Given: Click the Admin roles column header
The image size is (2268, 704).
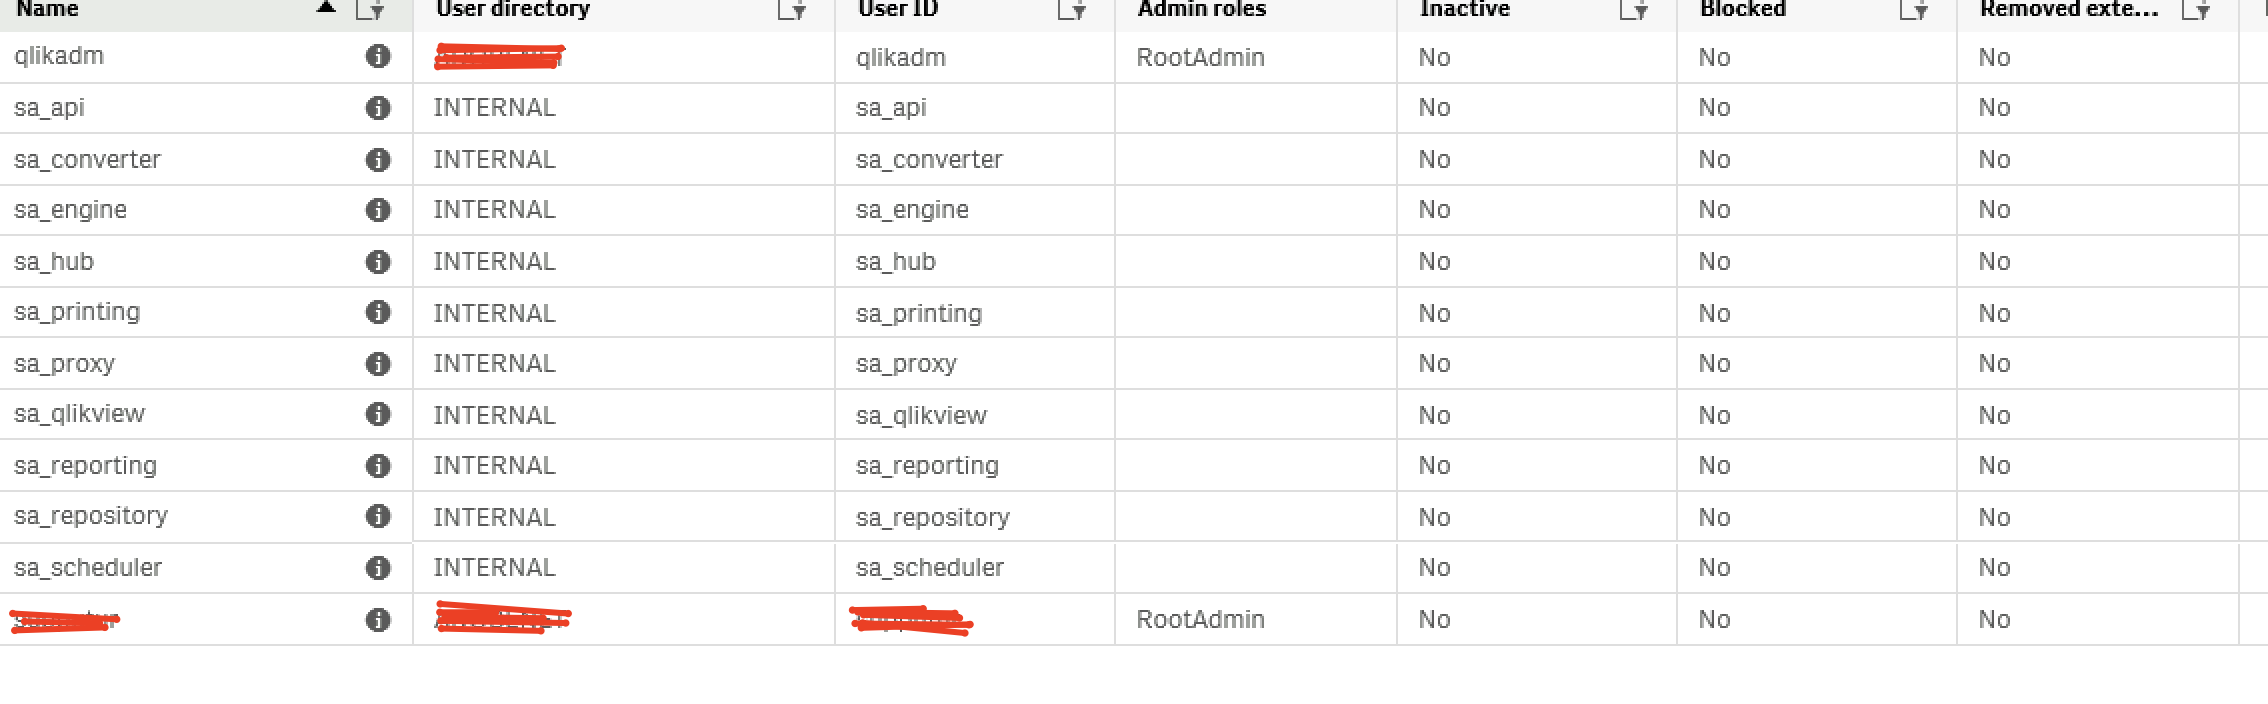Looking at the screenshot, I should click(x=1202, y=10).
